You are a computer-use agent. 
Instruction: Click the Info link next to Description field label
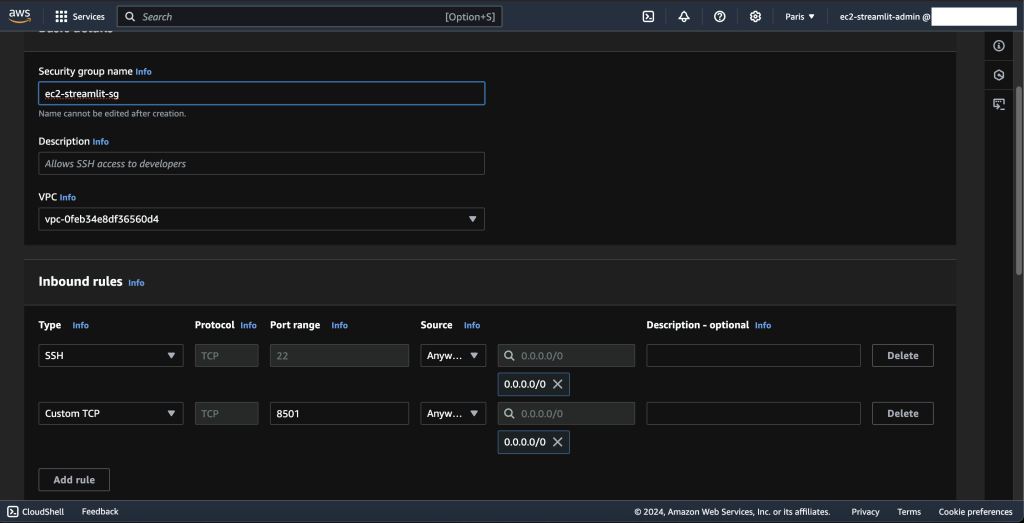tap(101, 142)
